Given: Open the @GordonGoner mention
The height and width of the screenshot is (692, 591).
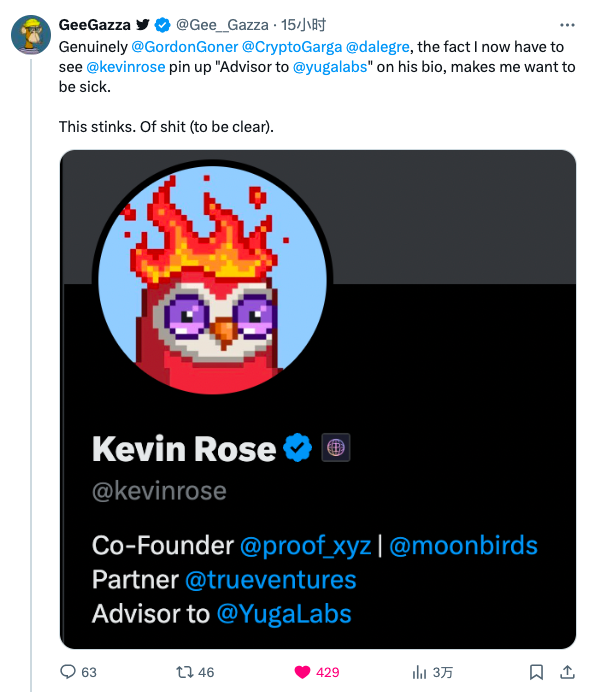Looking at the screenshot, I should 184,47.
